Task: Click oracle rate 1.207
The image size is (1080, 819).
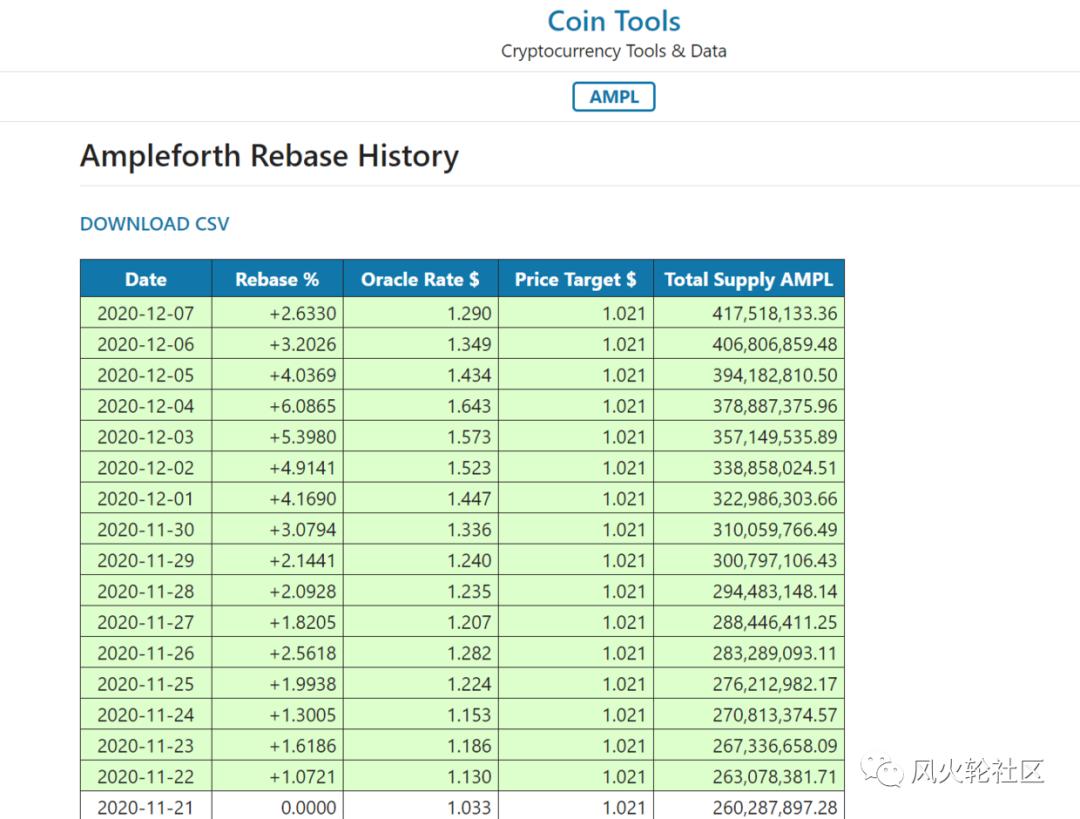Action: (469, 623)
